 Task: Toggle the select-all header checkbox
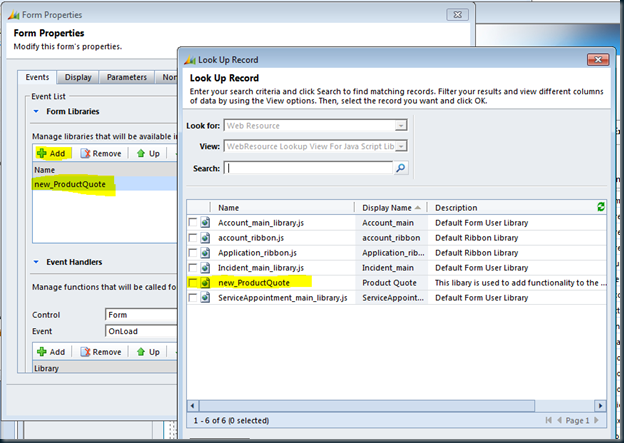192,207
